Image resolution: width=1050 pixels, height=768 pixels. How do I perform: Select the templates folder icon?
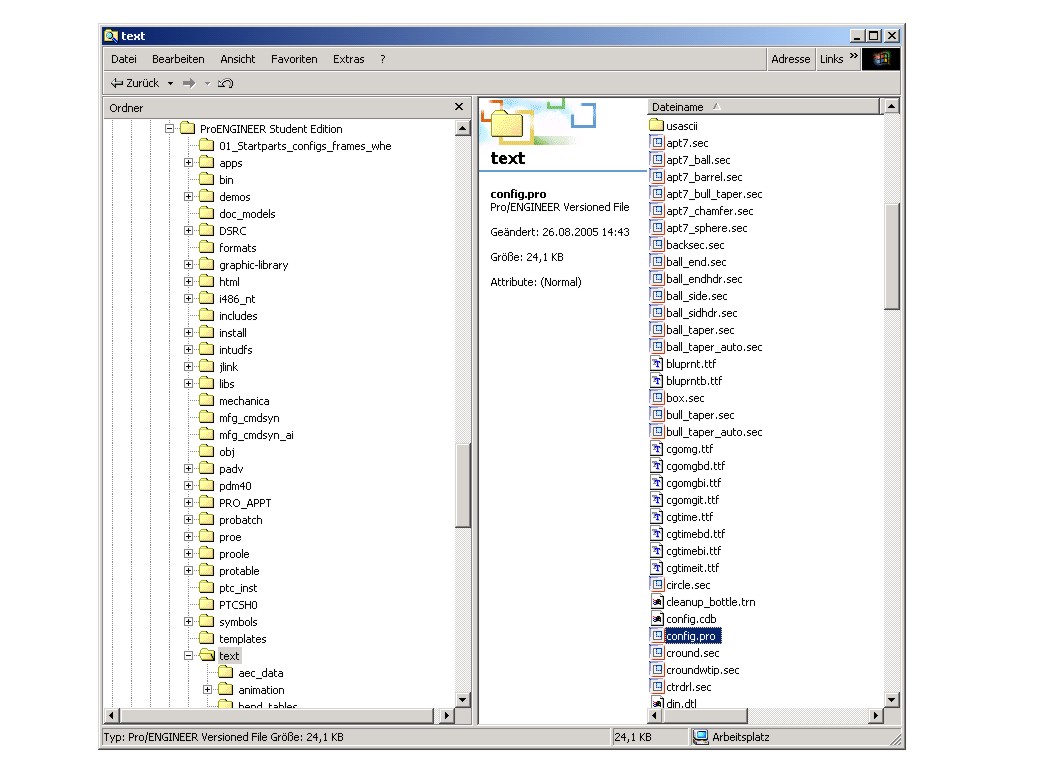pos(207,639)
